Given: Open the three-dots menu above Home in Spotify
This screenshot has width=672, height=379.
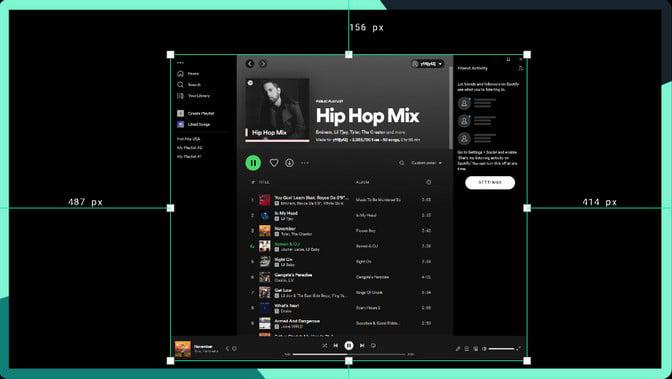Looking at the screenshot, I should (180, 63).
